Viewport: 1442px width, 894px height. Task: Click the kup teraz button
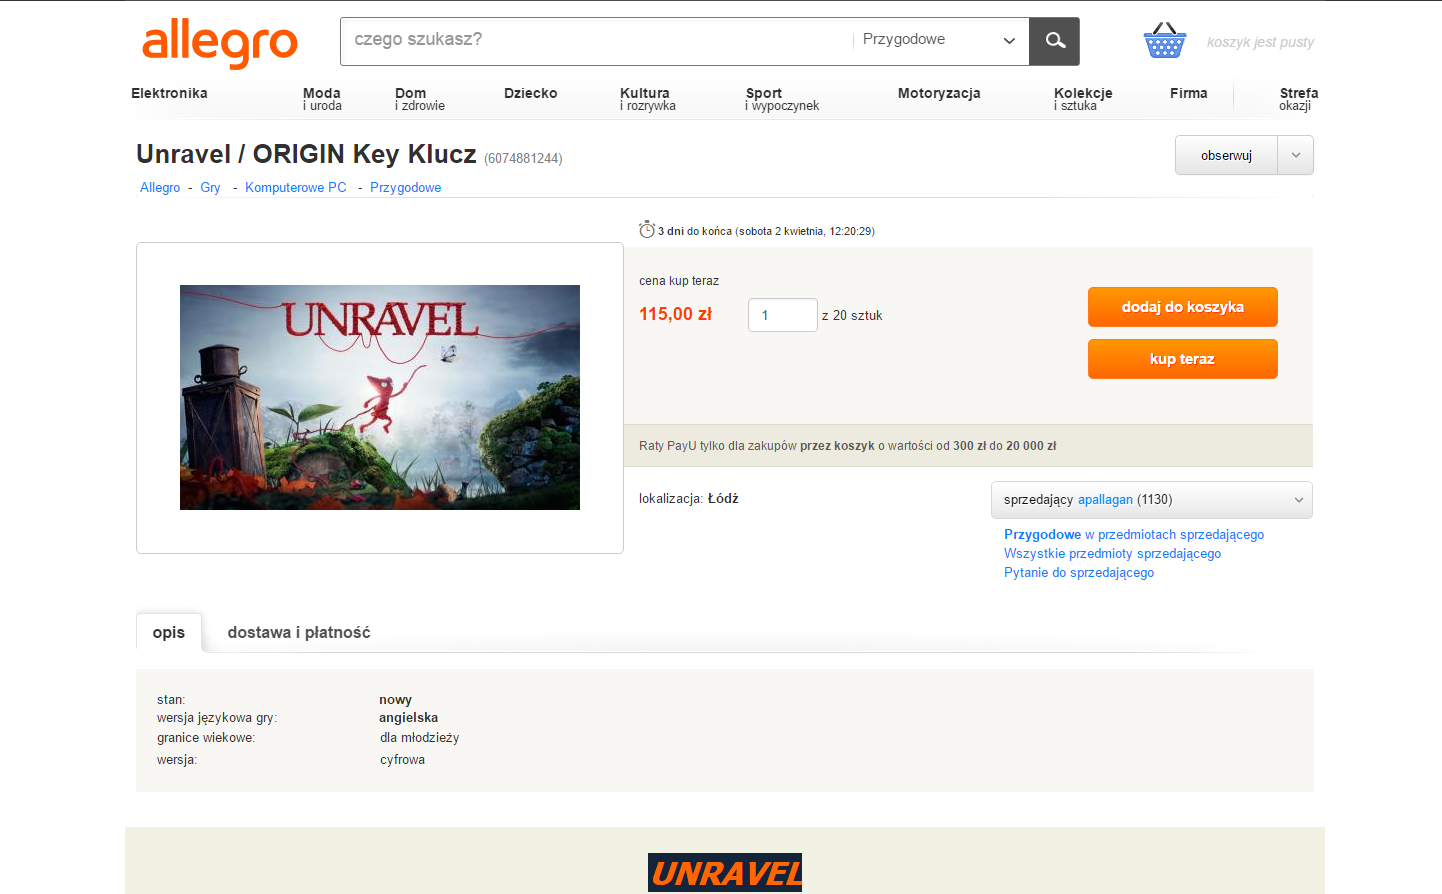point(1183,359)
